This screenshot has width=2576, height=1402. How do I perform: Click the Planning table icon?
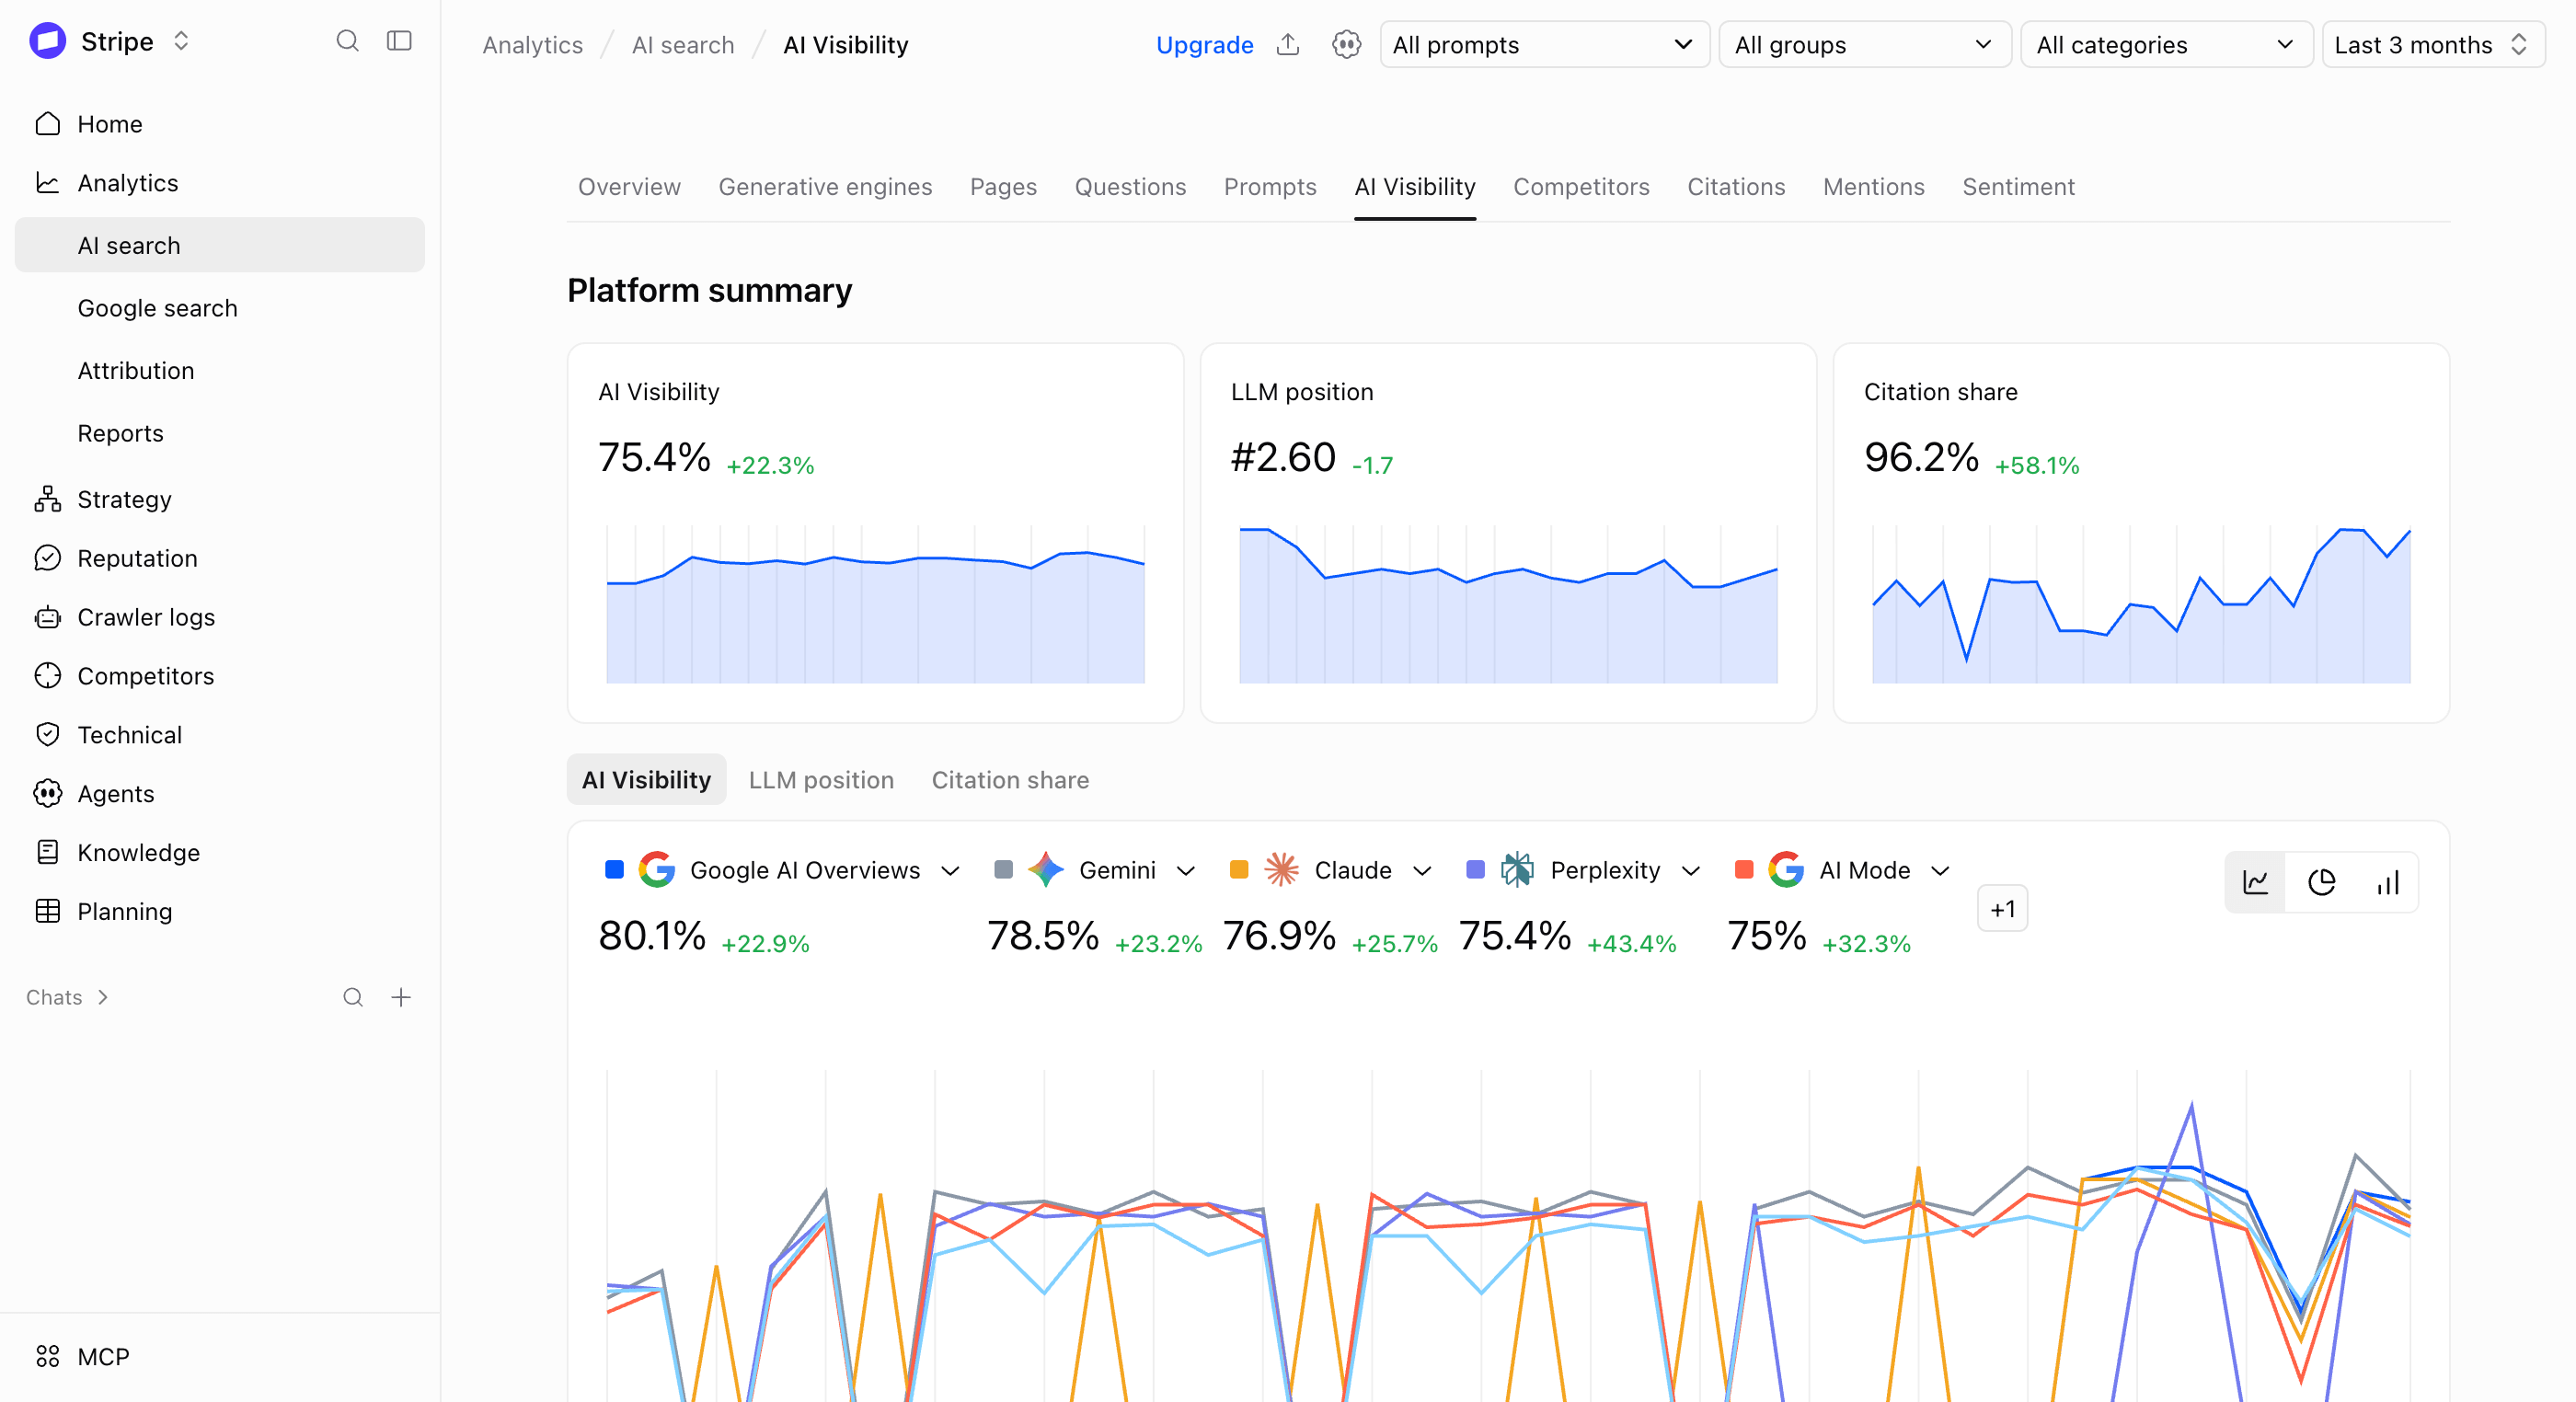point(48,911)
